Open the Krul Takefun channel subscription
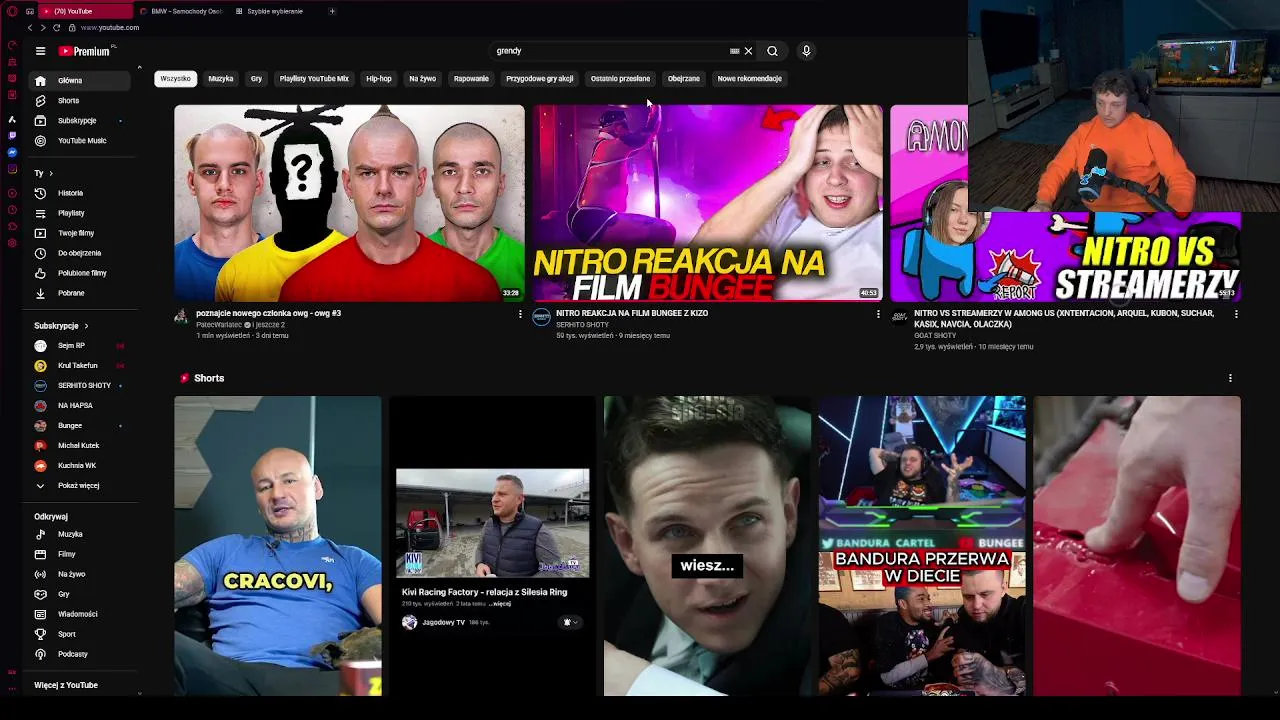Image resolution: width=1280 pixels, height=720 pixels. [80, 365]
